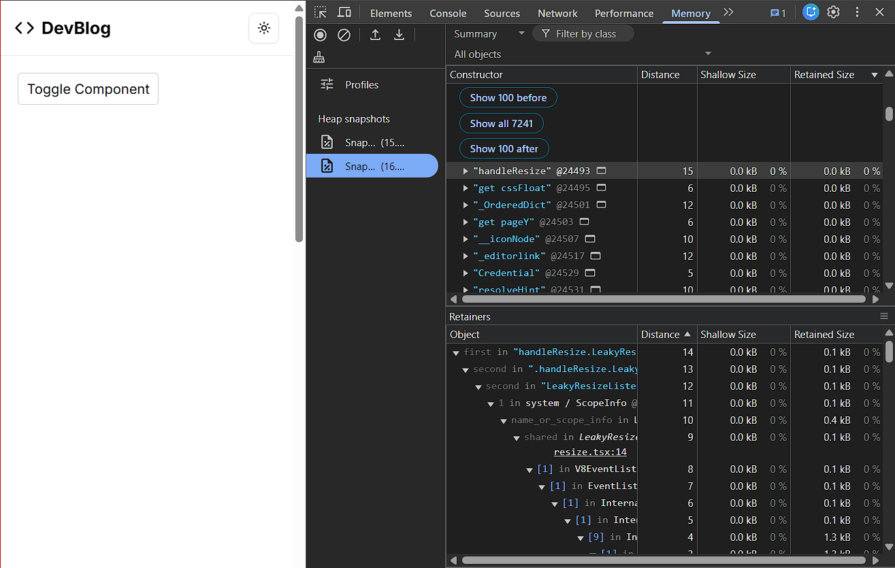Screen dimensions: 895x568
Task: Open the AI assistance icon in DevTools
Action: coord(811,13)
